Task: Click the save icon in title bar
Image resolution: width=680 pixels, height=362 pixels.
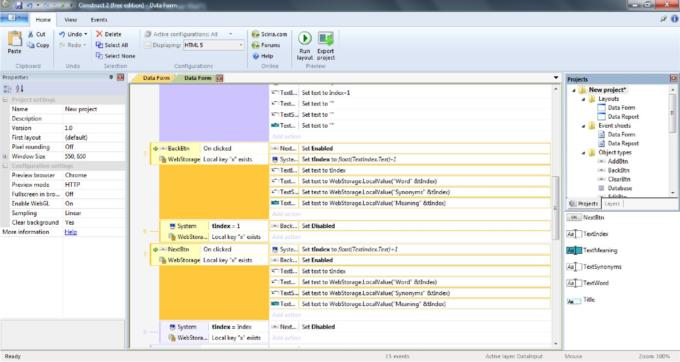Action: [19, 5]
